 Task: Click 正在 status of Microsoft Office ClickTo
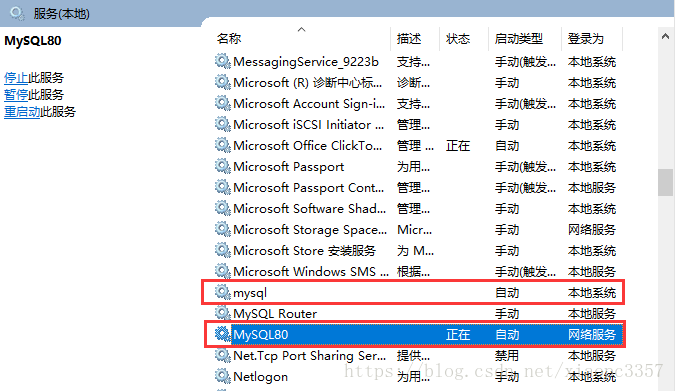click(458, 146)
